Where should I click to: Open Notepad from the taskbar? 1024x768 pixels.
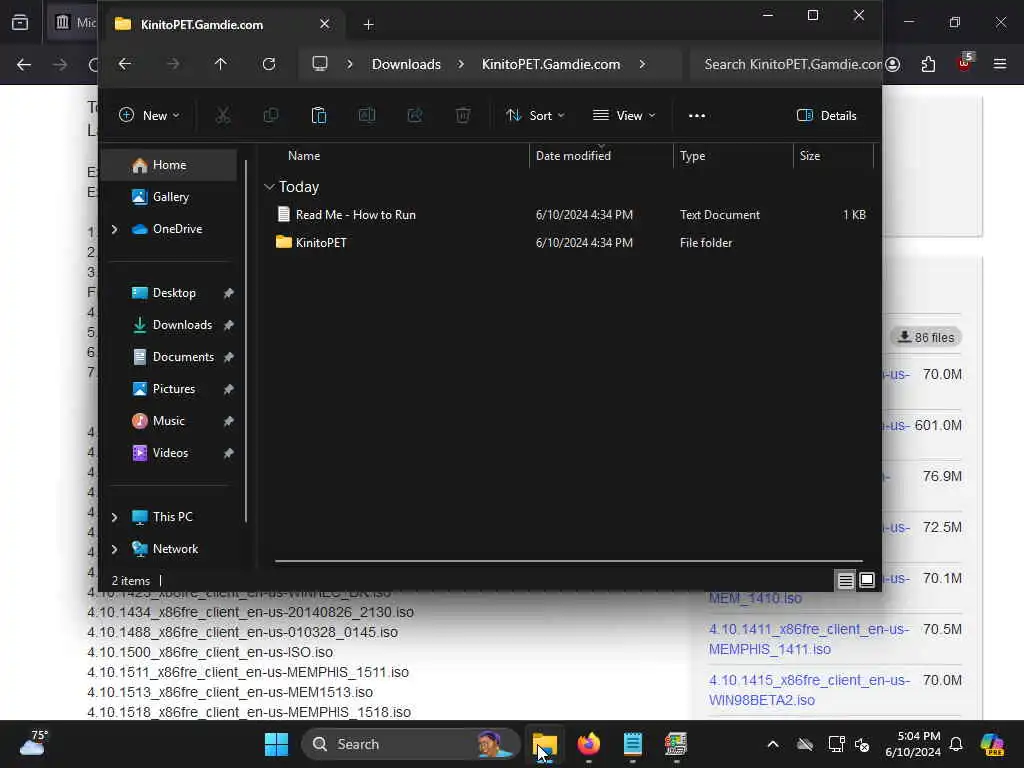632,744
